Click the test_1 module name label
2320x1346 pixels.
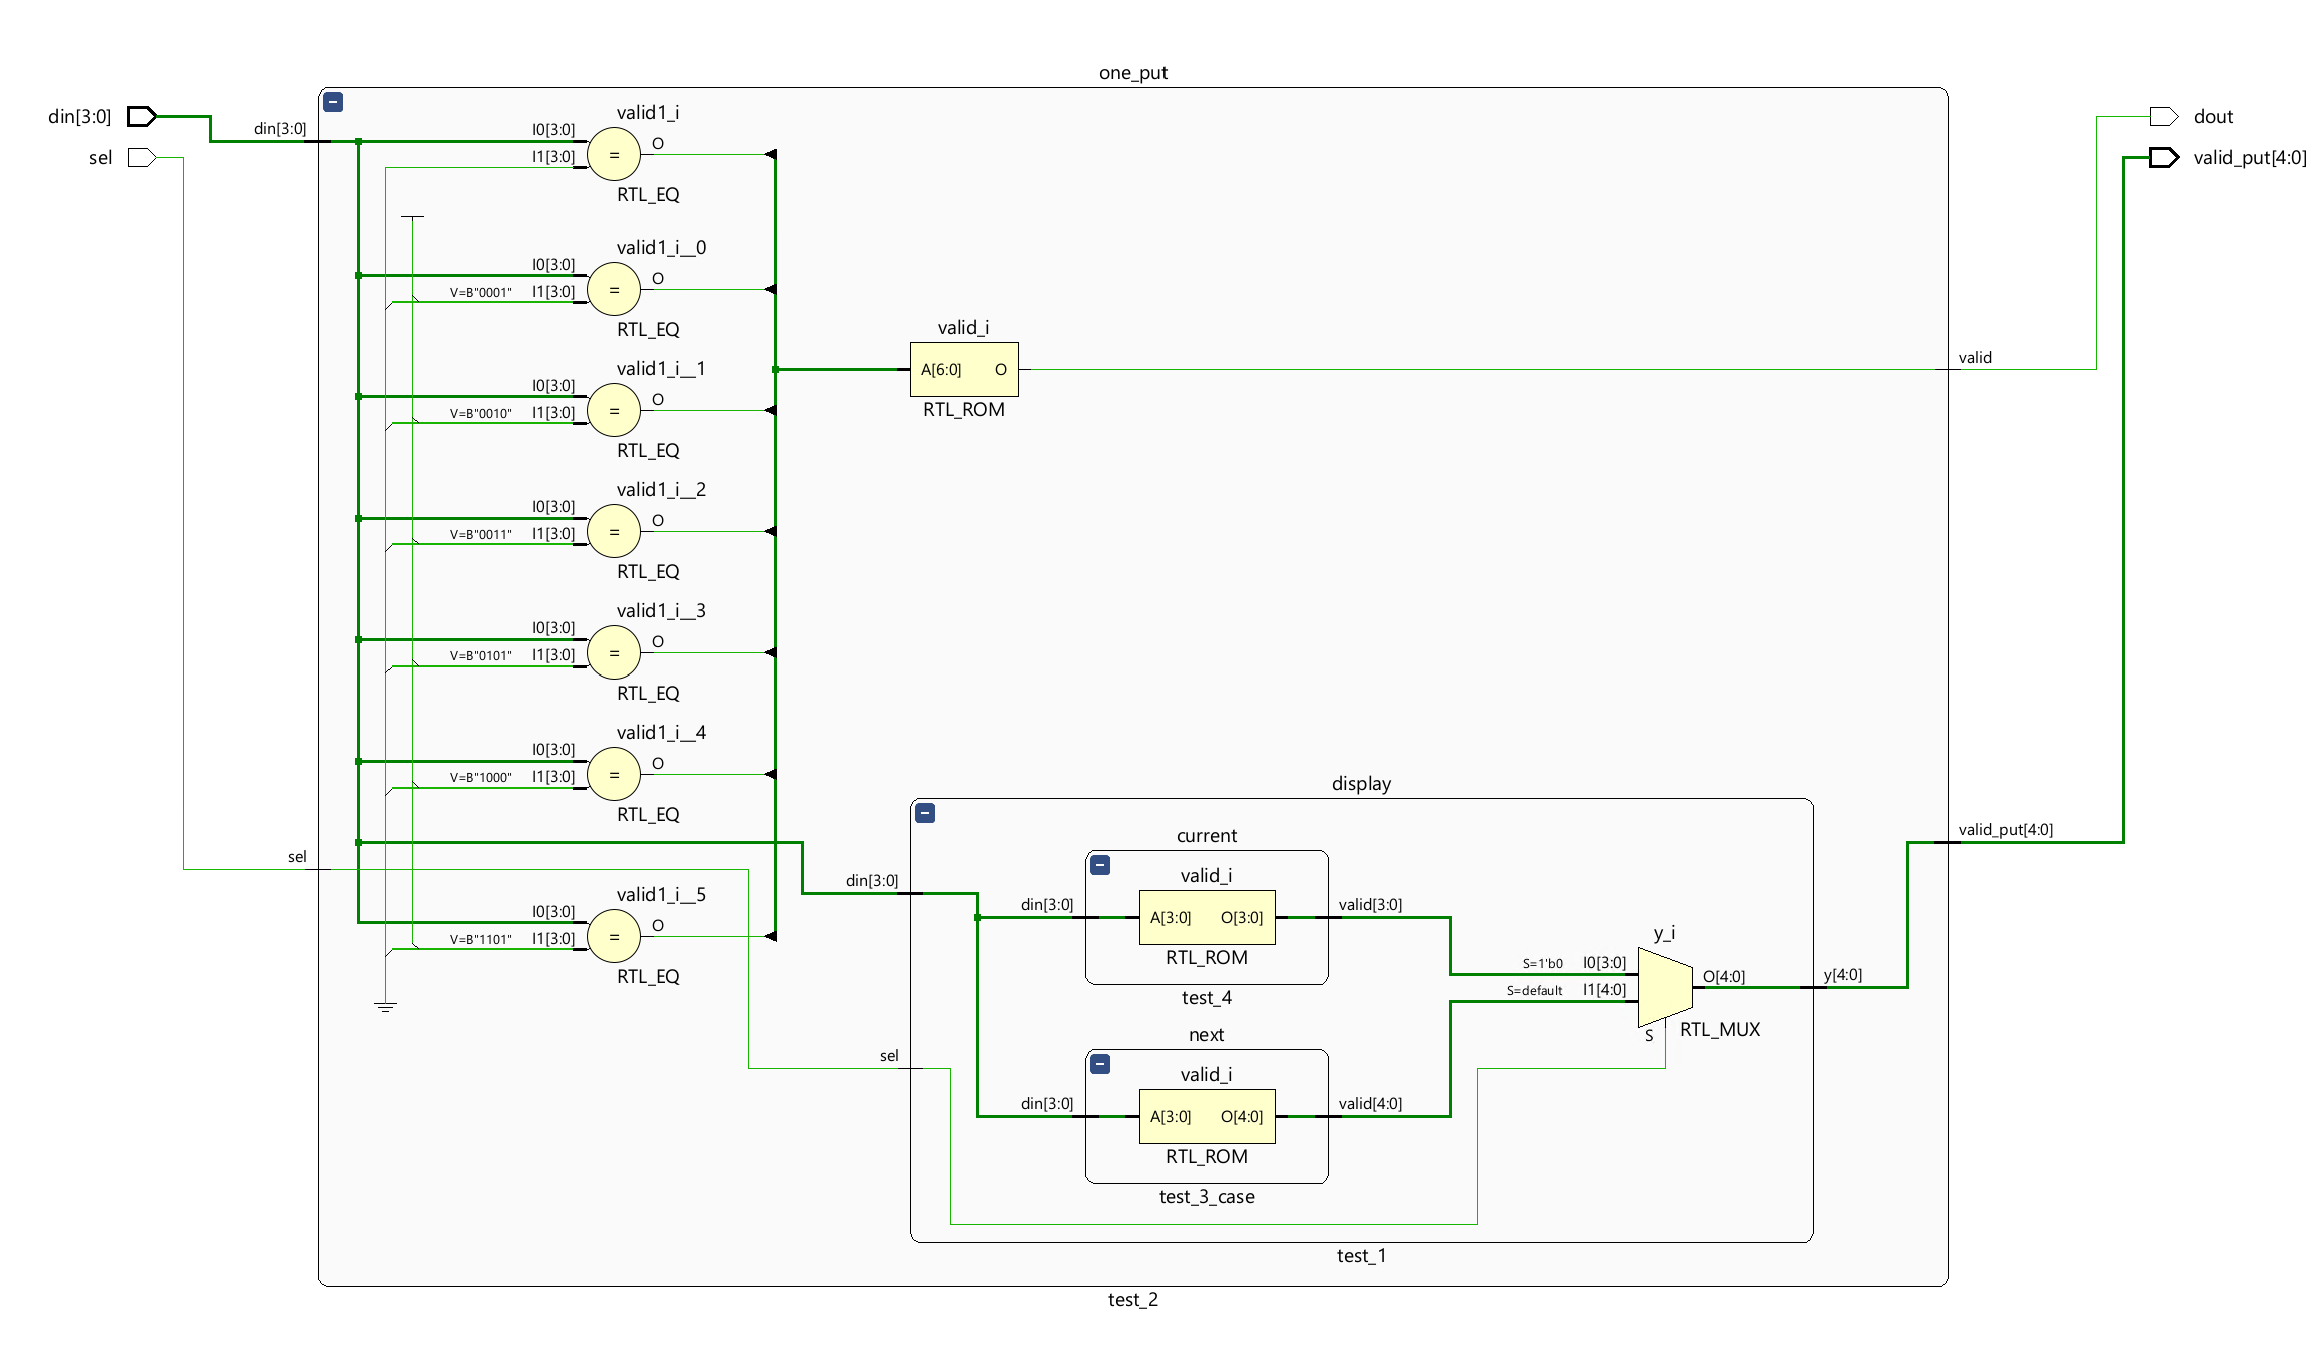[1361, 1255]
